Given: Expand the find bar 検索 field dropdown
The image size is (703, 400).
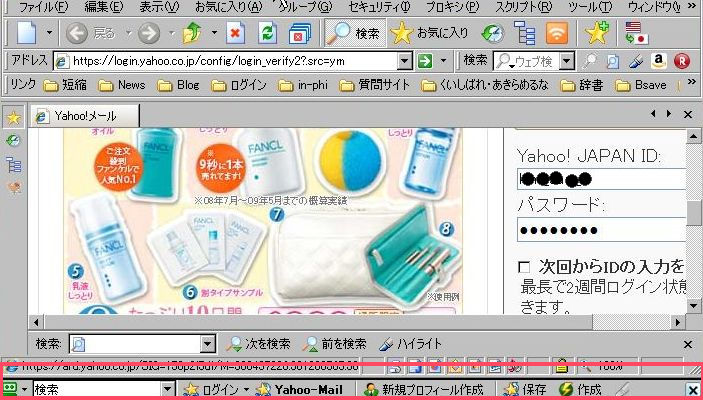Looking at the screenshot, I should tap(208, 344).
